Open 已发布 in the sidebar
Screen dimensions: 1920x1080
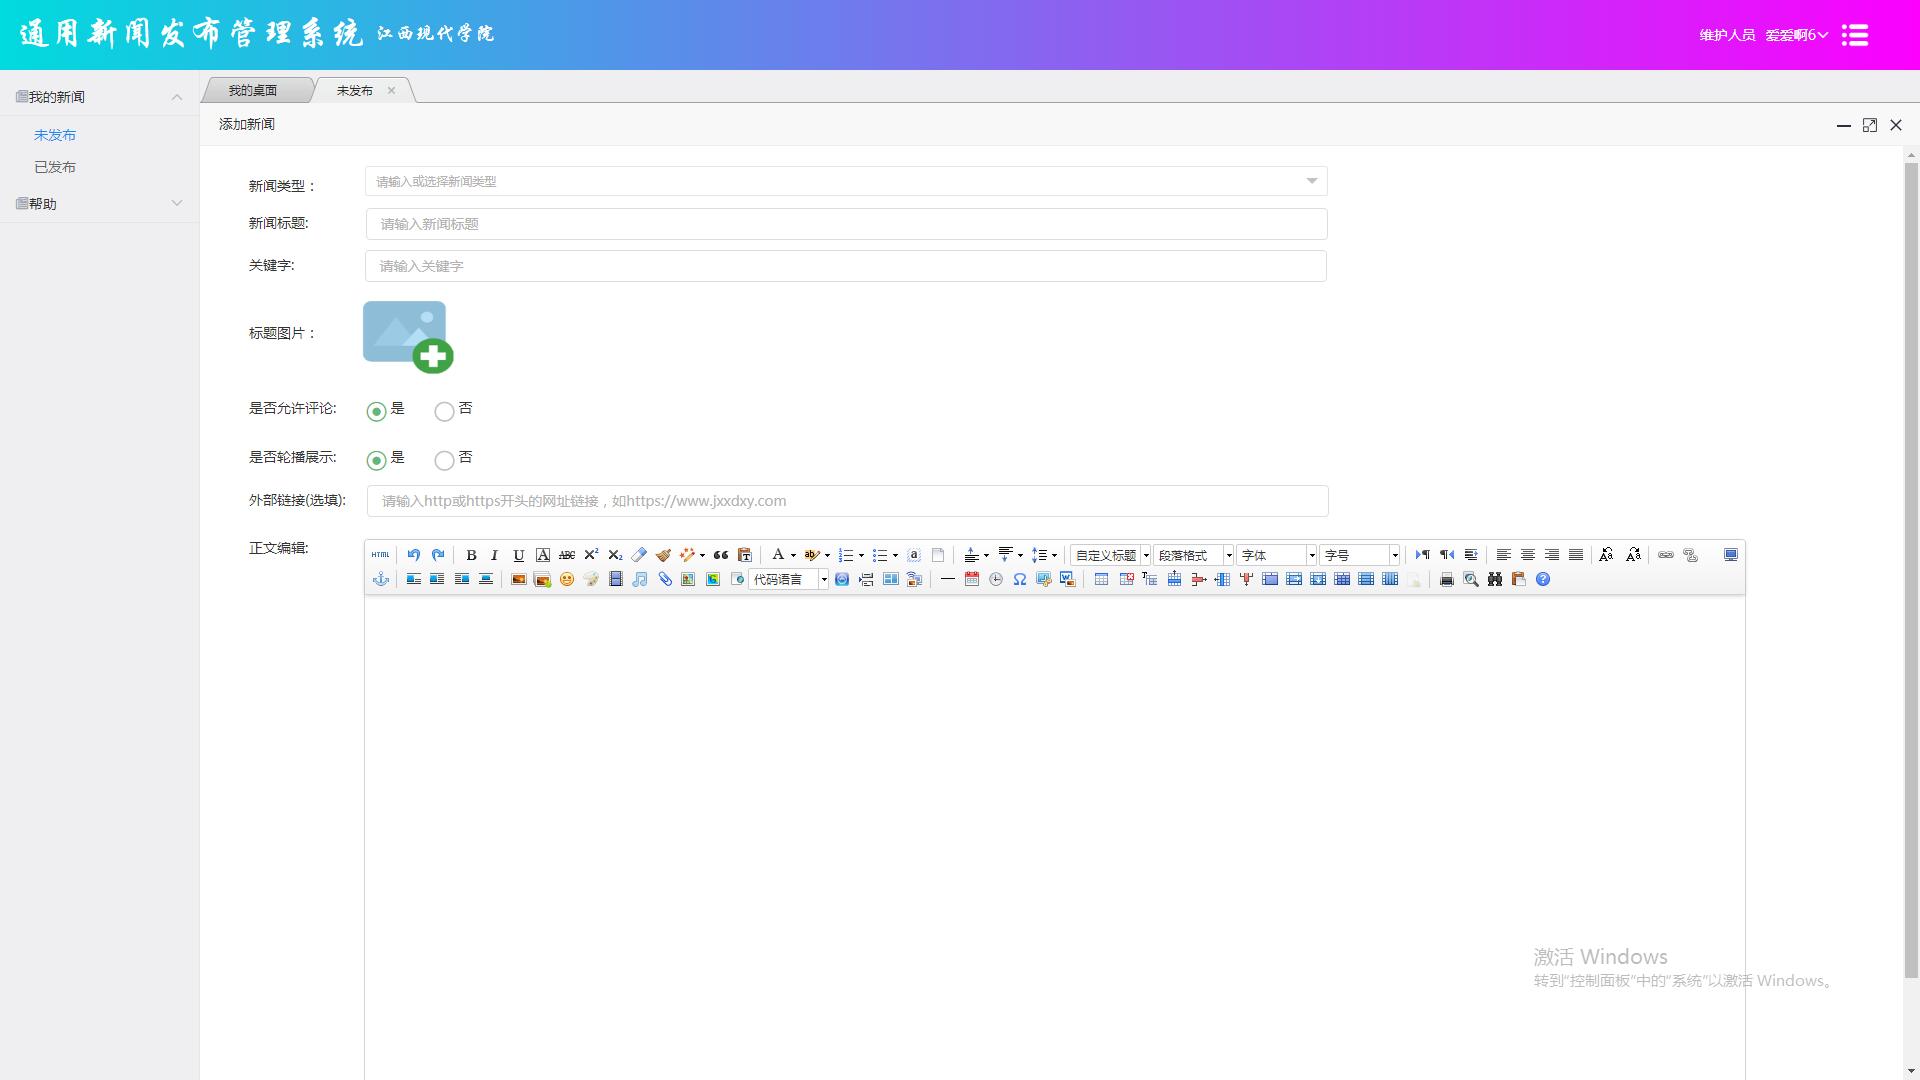pos(55,167)
